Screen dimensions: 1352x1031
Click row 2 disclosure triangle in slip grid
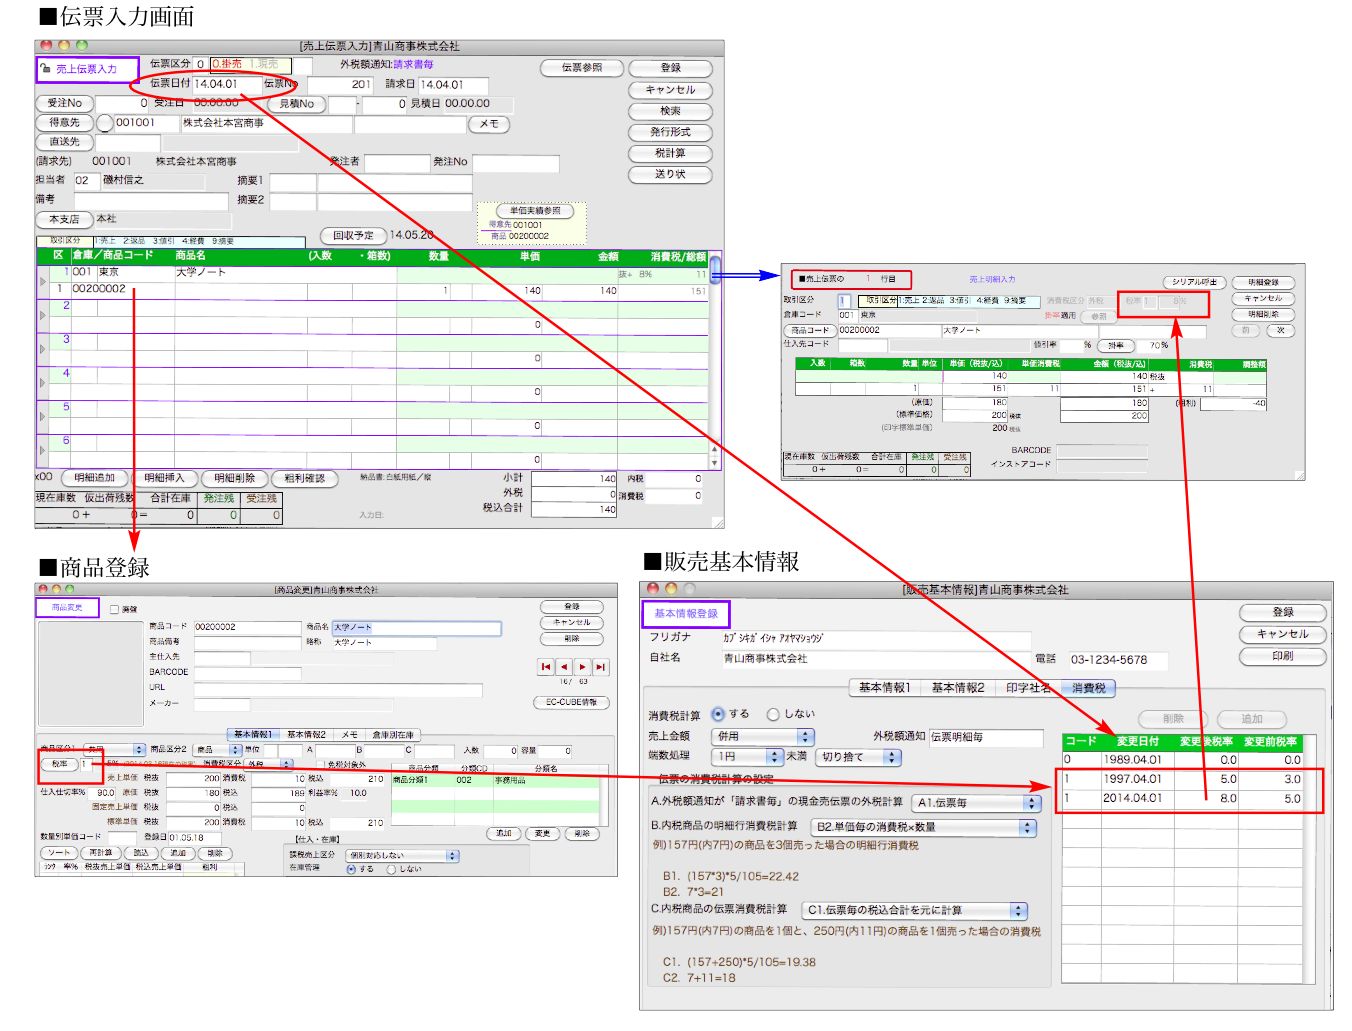tap(42, 316)
